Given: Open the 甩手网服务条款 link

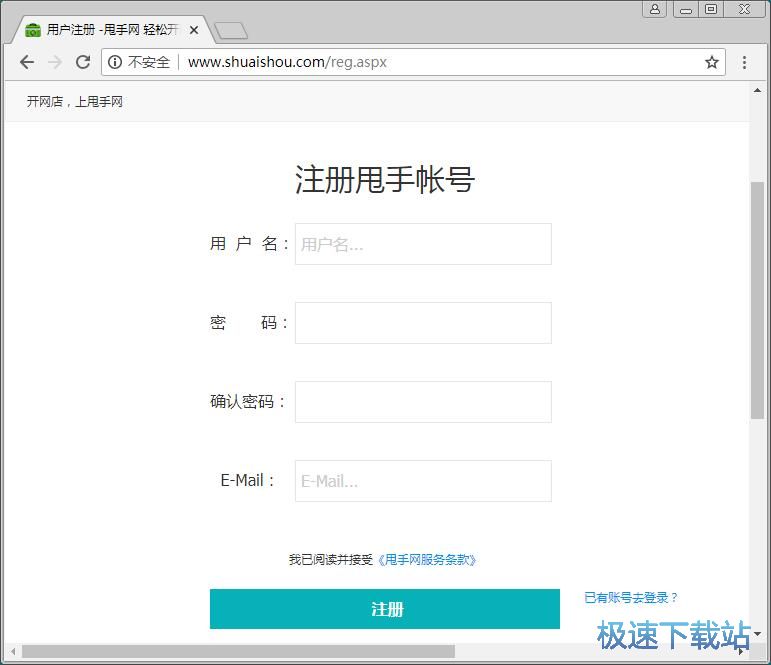Looking at the screenshot, I should (x=426, y=560).
